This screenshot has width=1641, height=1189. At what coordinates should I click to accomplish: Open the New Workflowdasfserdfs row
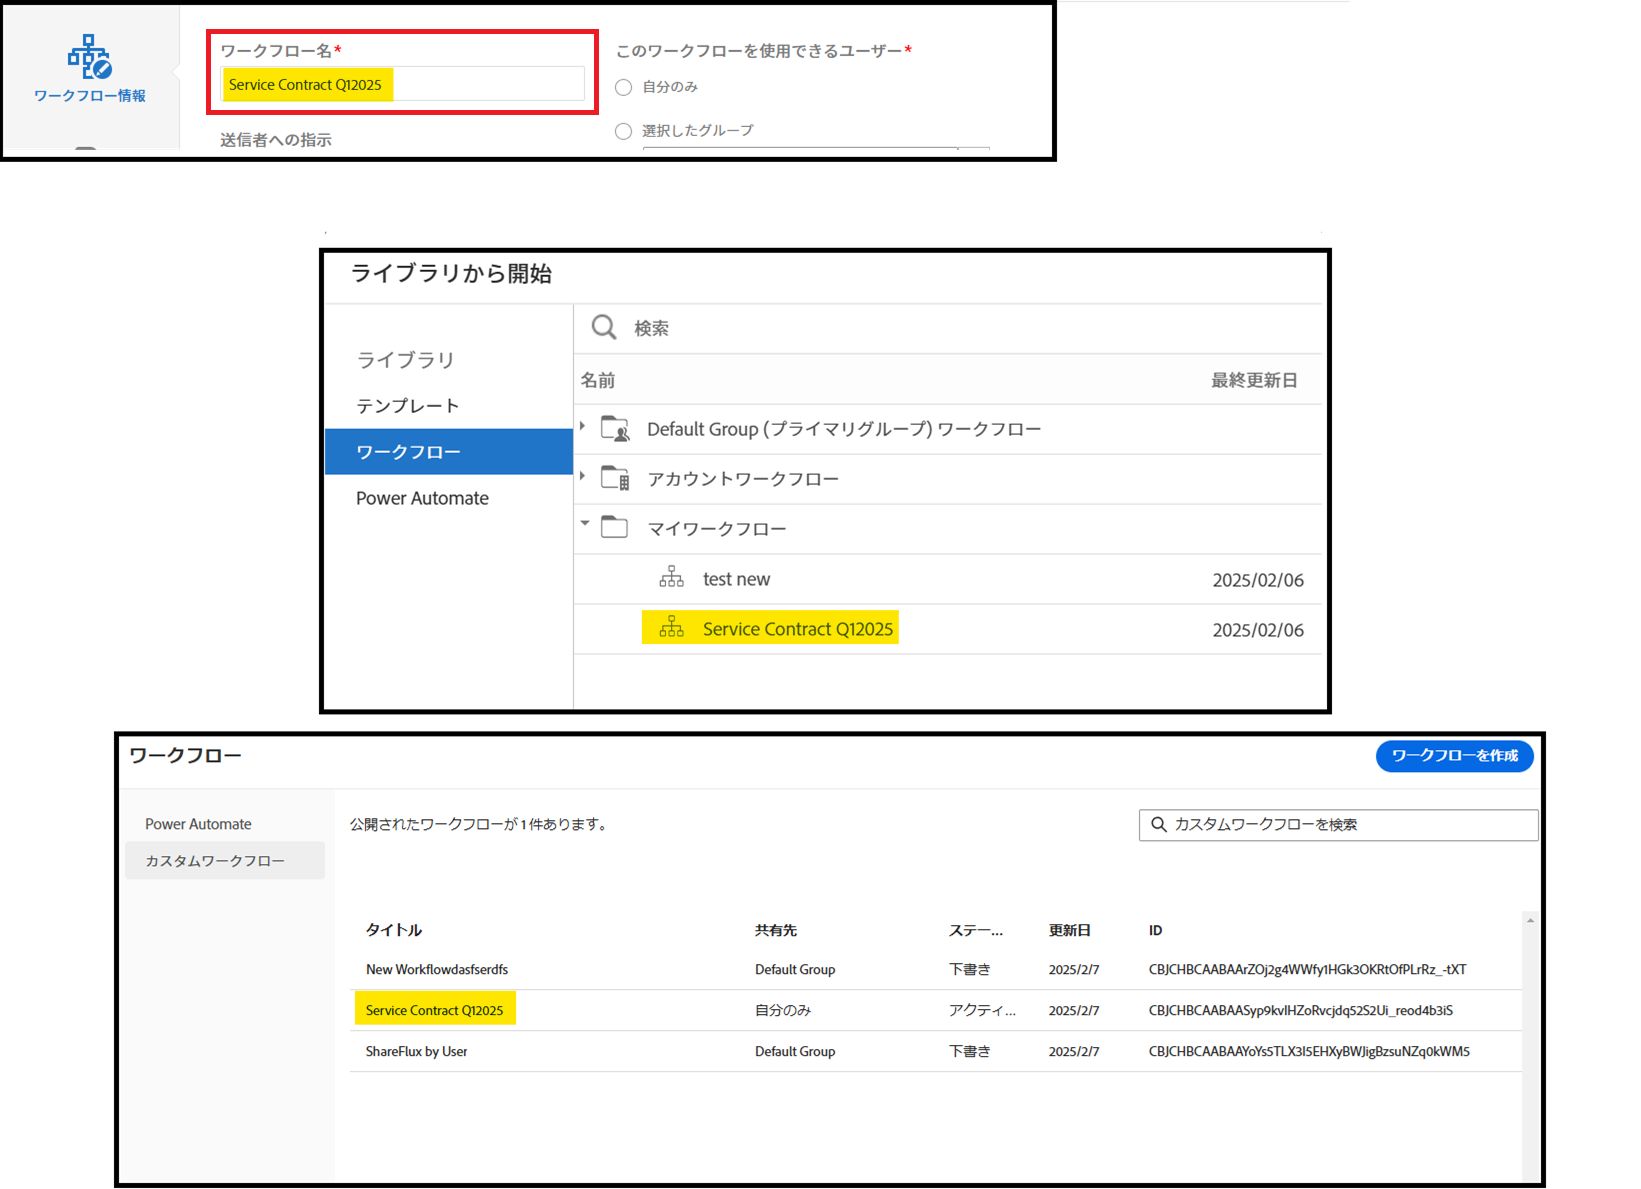(x=936, y=970)
